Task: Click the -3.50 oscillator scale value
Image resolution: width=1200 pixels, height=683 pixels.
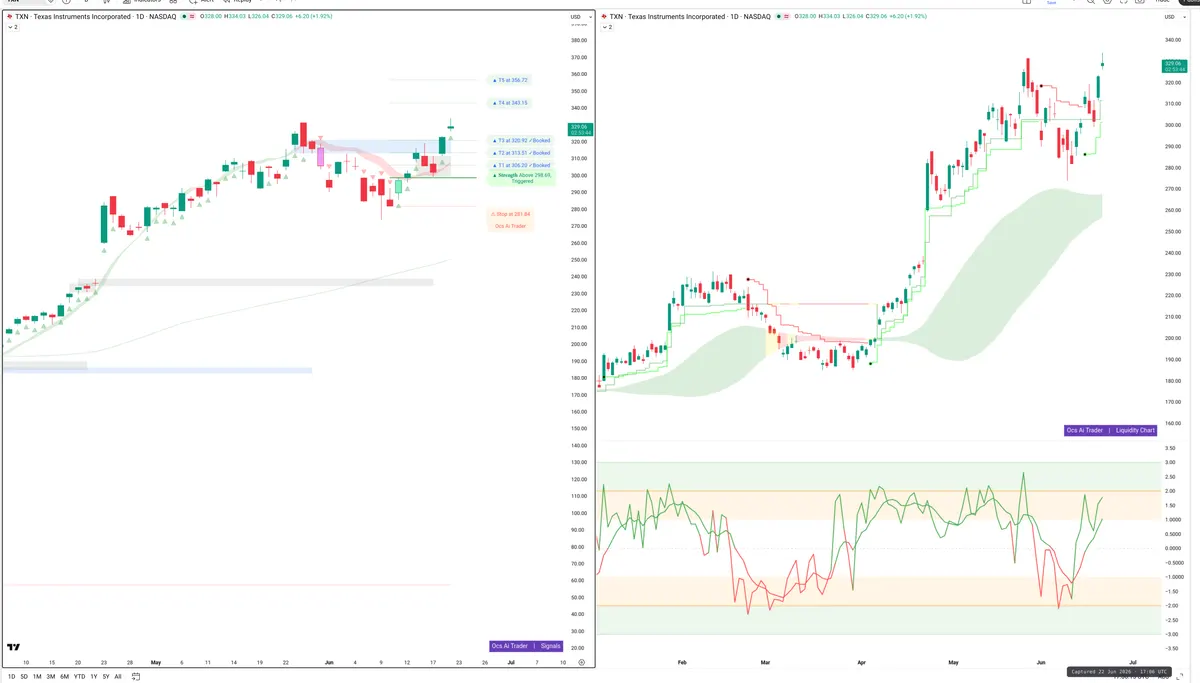Action: click(1172, 648)
